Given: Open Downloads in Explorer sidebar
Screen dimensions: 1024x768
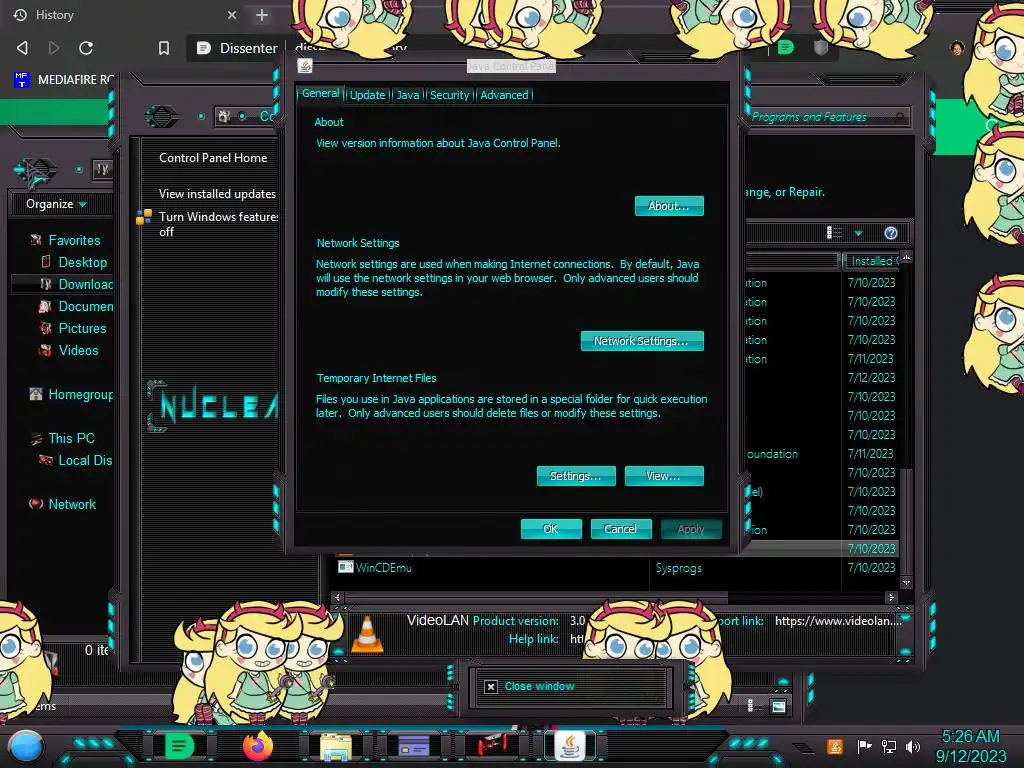Looking at the screenshot, I should [85, 284].
